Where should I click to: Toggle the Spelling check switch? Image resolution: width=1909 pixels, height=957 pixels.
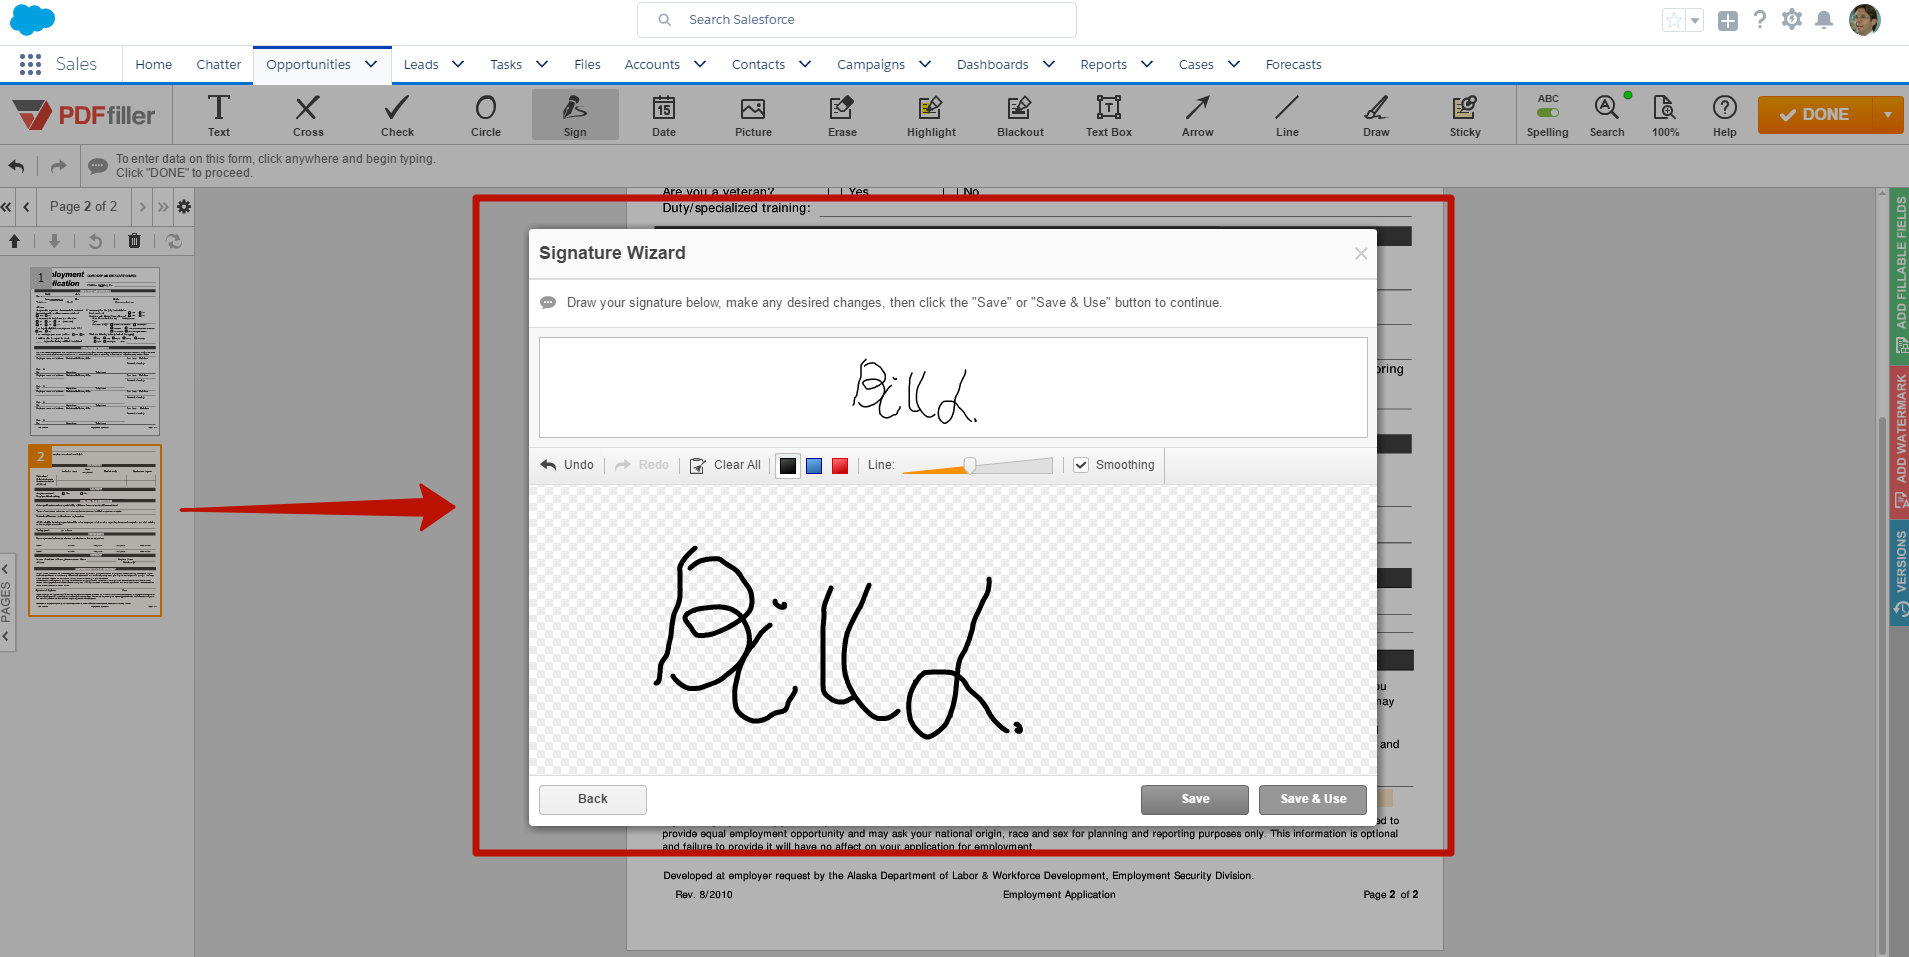1548,112
